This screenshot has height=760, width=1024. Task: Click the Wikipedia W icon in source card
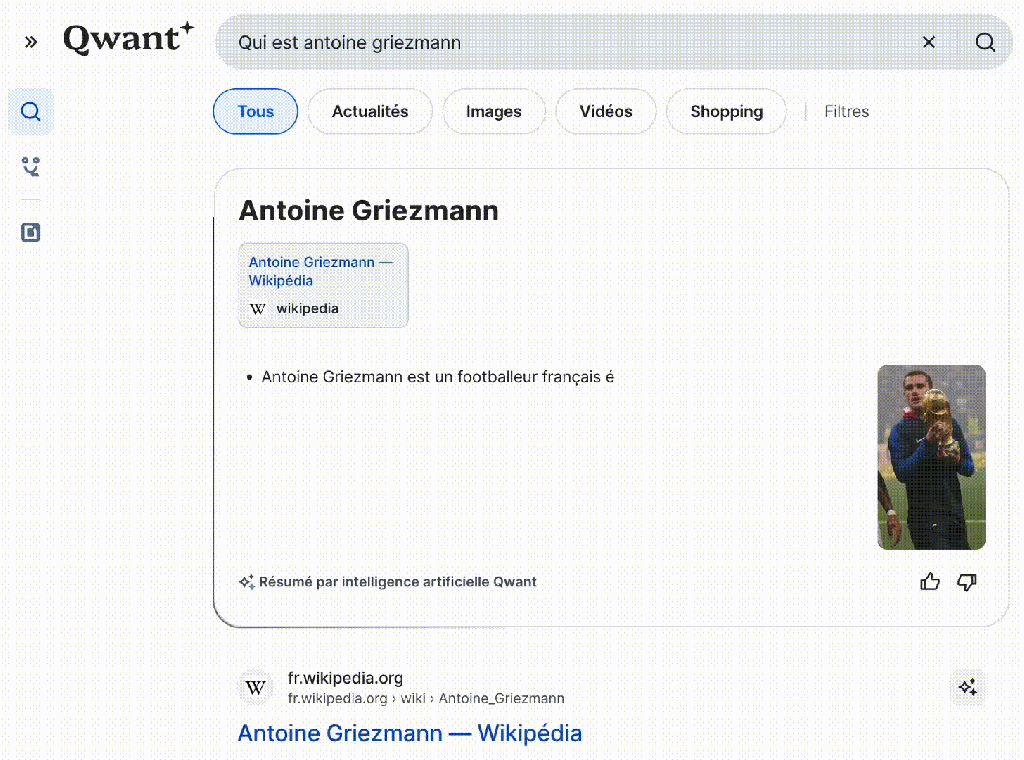[258, 309]
